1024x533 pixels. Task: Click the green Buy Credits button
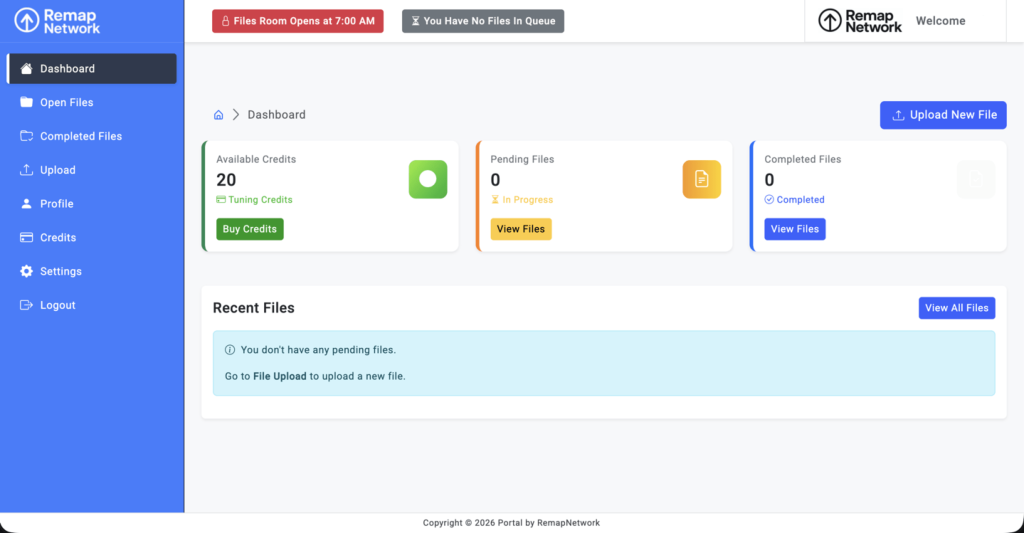249,229
